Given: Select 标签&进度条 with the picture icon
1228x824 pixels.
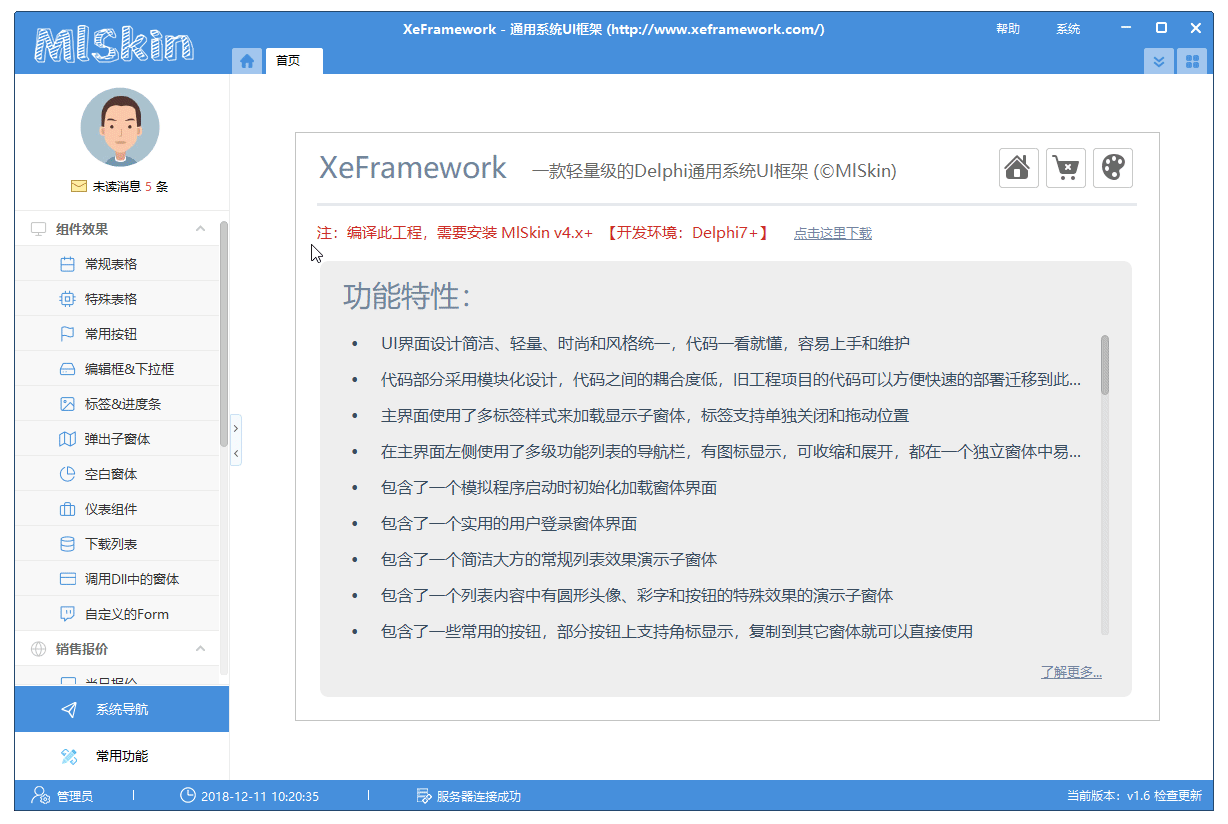Looking at the screenshot, I should (118, 404).
